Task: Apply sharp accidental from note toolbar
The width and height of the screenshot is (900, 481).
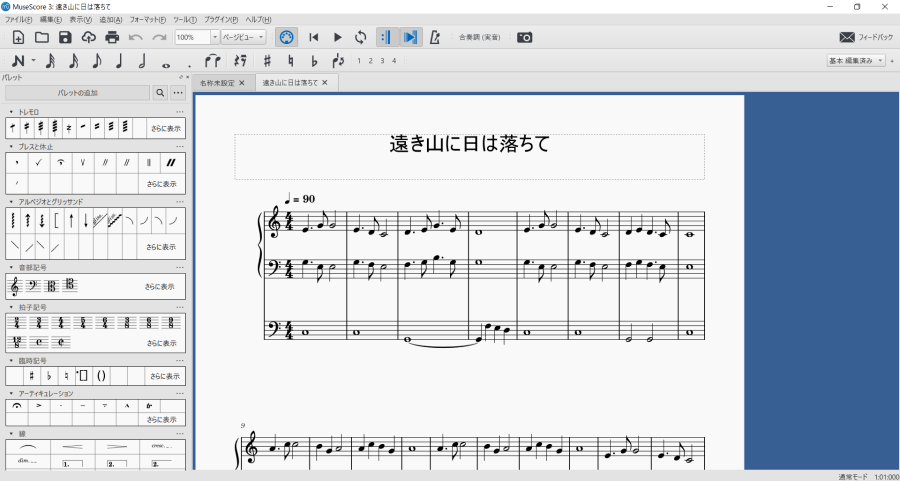Action: (267, 60)
